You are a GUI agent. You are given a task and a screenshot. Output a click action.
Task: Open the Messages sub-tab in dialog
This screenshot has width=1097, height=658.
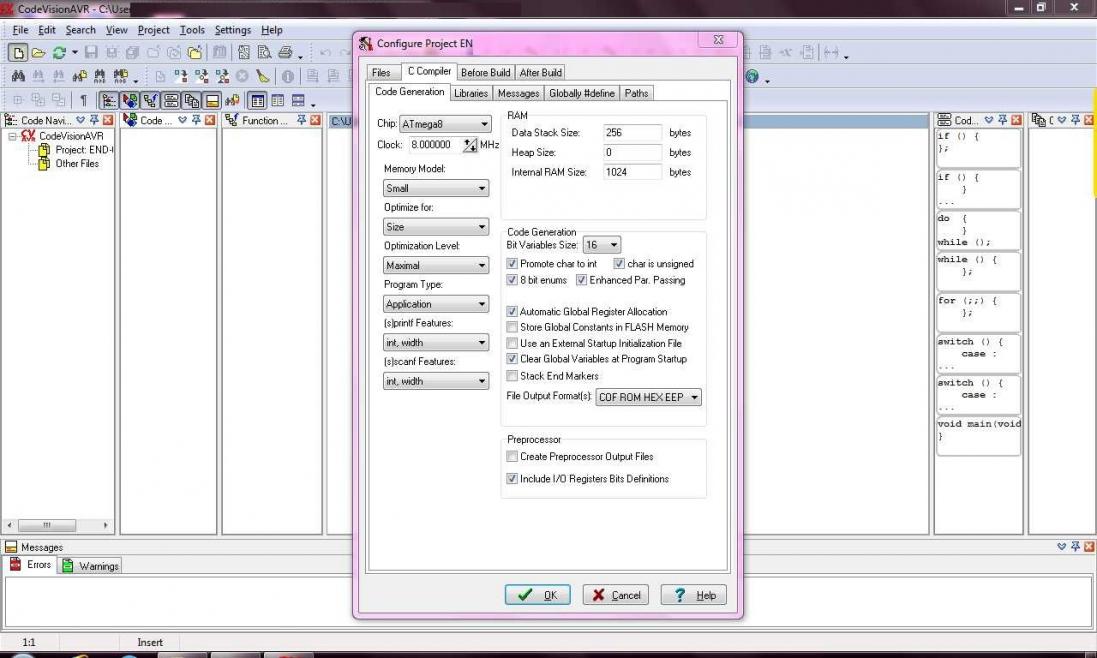pos(518,94)
